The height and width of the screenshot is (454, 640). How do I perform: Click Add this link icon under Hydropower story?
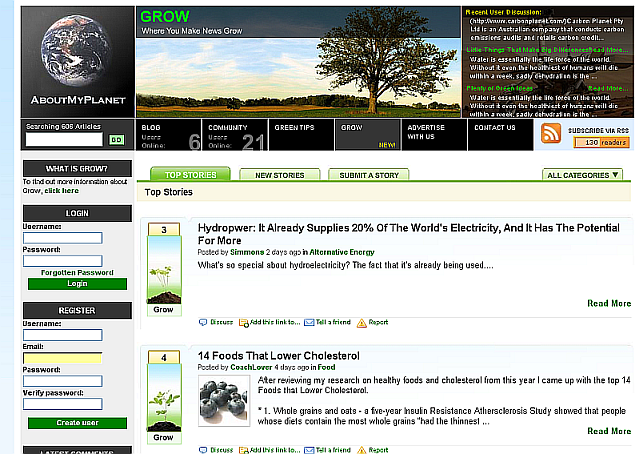point(244,323)
